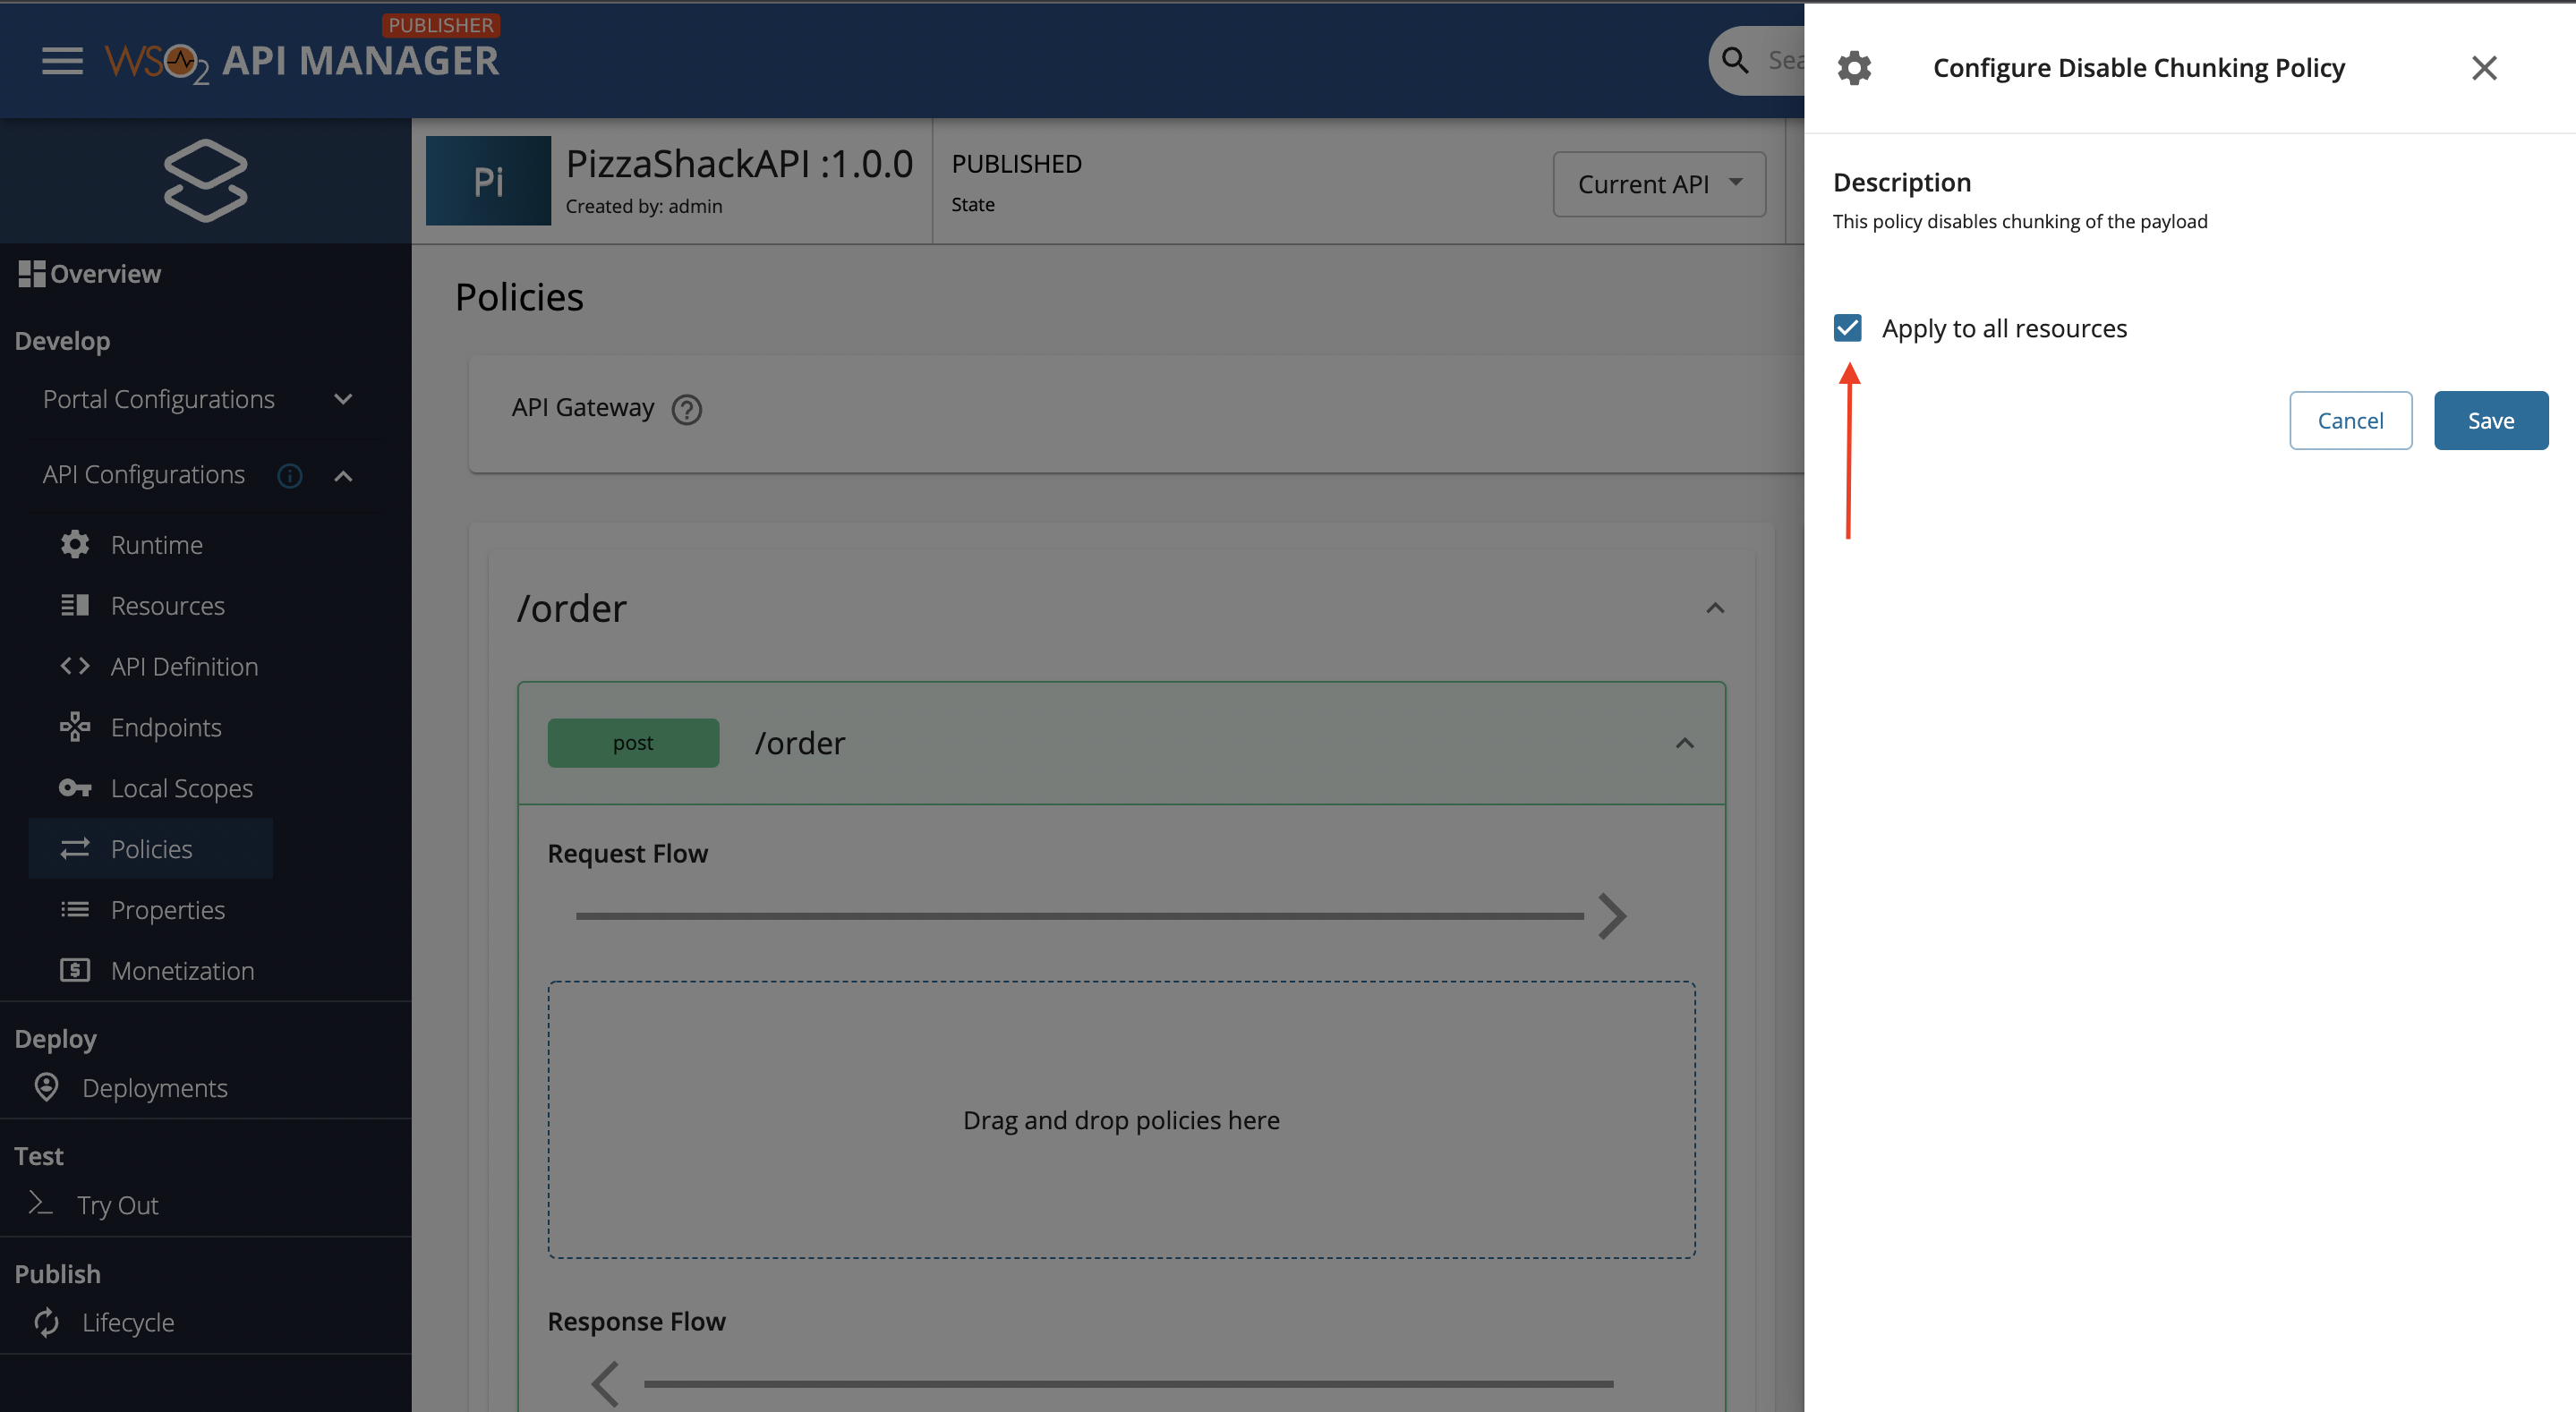Click the Try Out terminal icon

click(x=40, y=1203)
